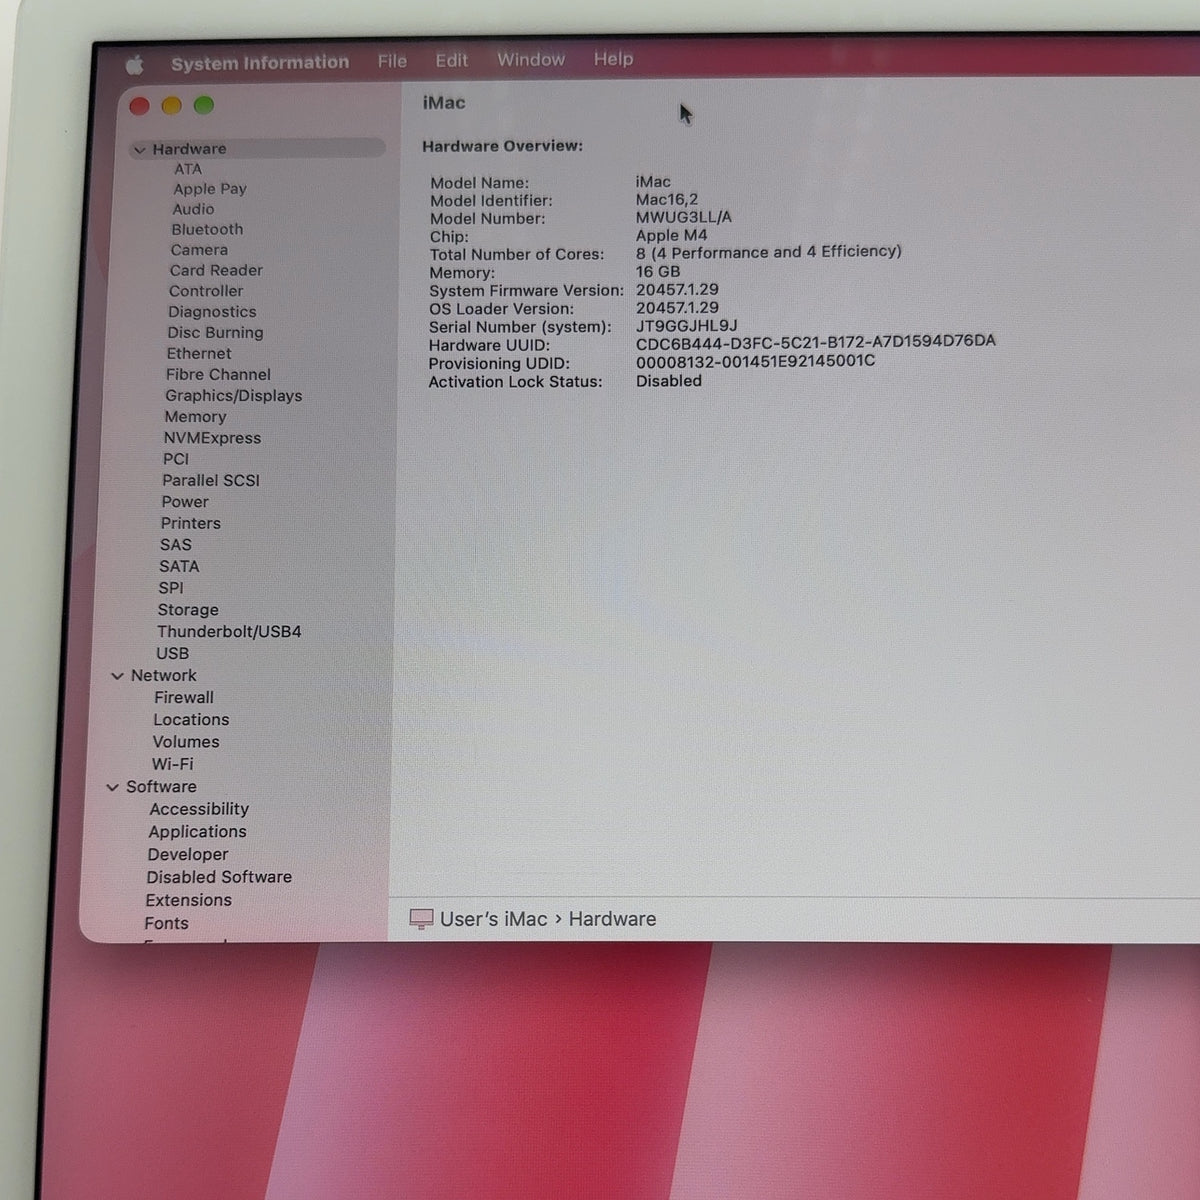This screenshot has width=1200, height=1200.
Task: Click the Model Identifier value Mac16,2
Action: click(667, 199)
